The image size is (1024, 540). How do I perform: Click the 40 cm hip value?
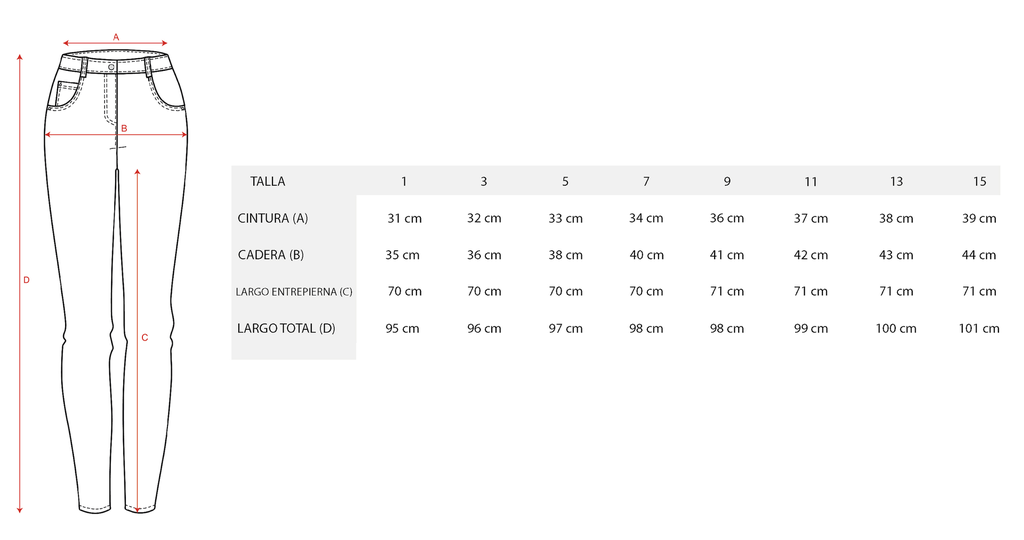point(647,255)
